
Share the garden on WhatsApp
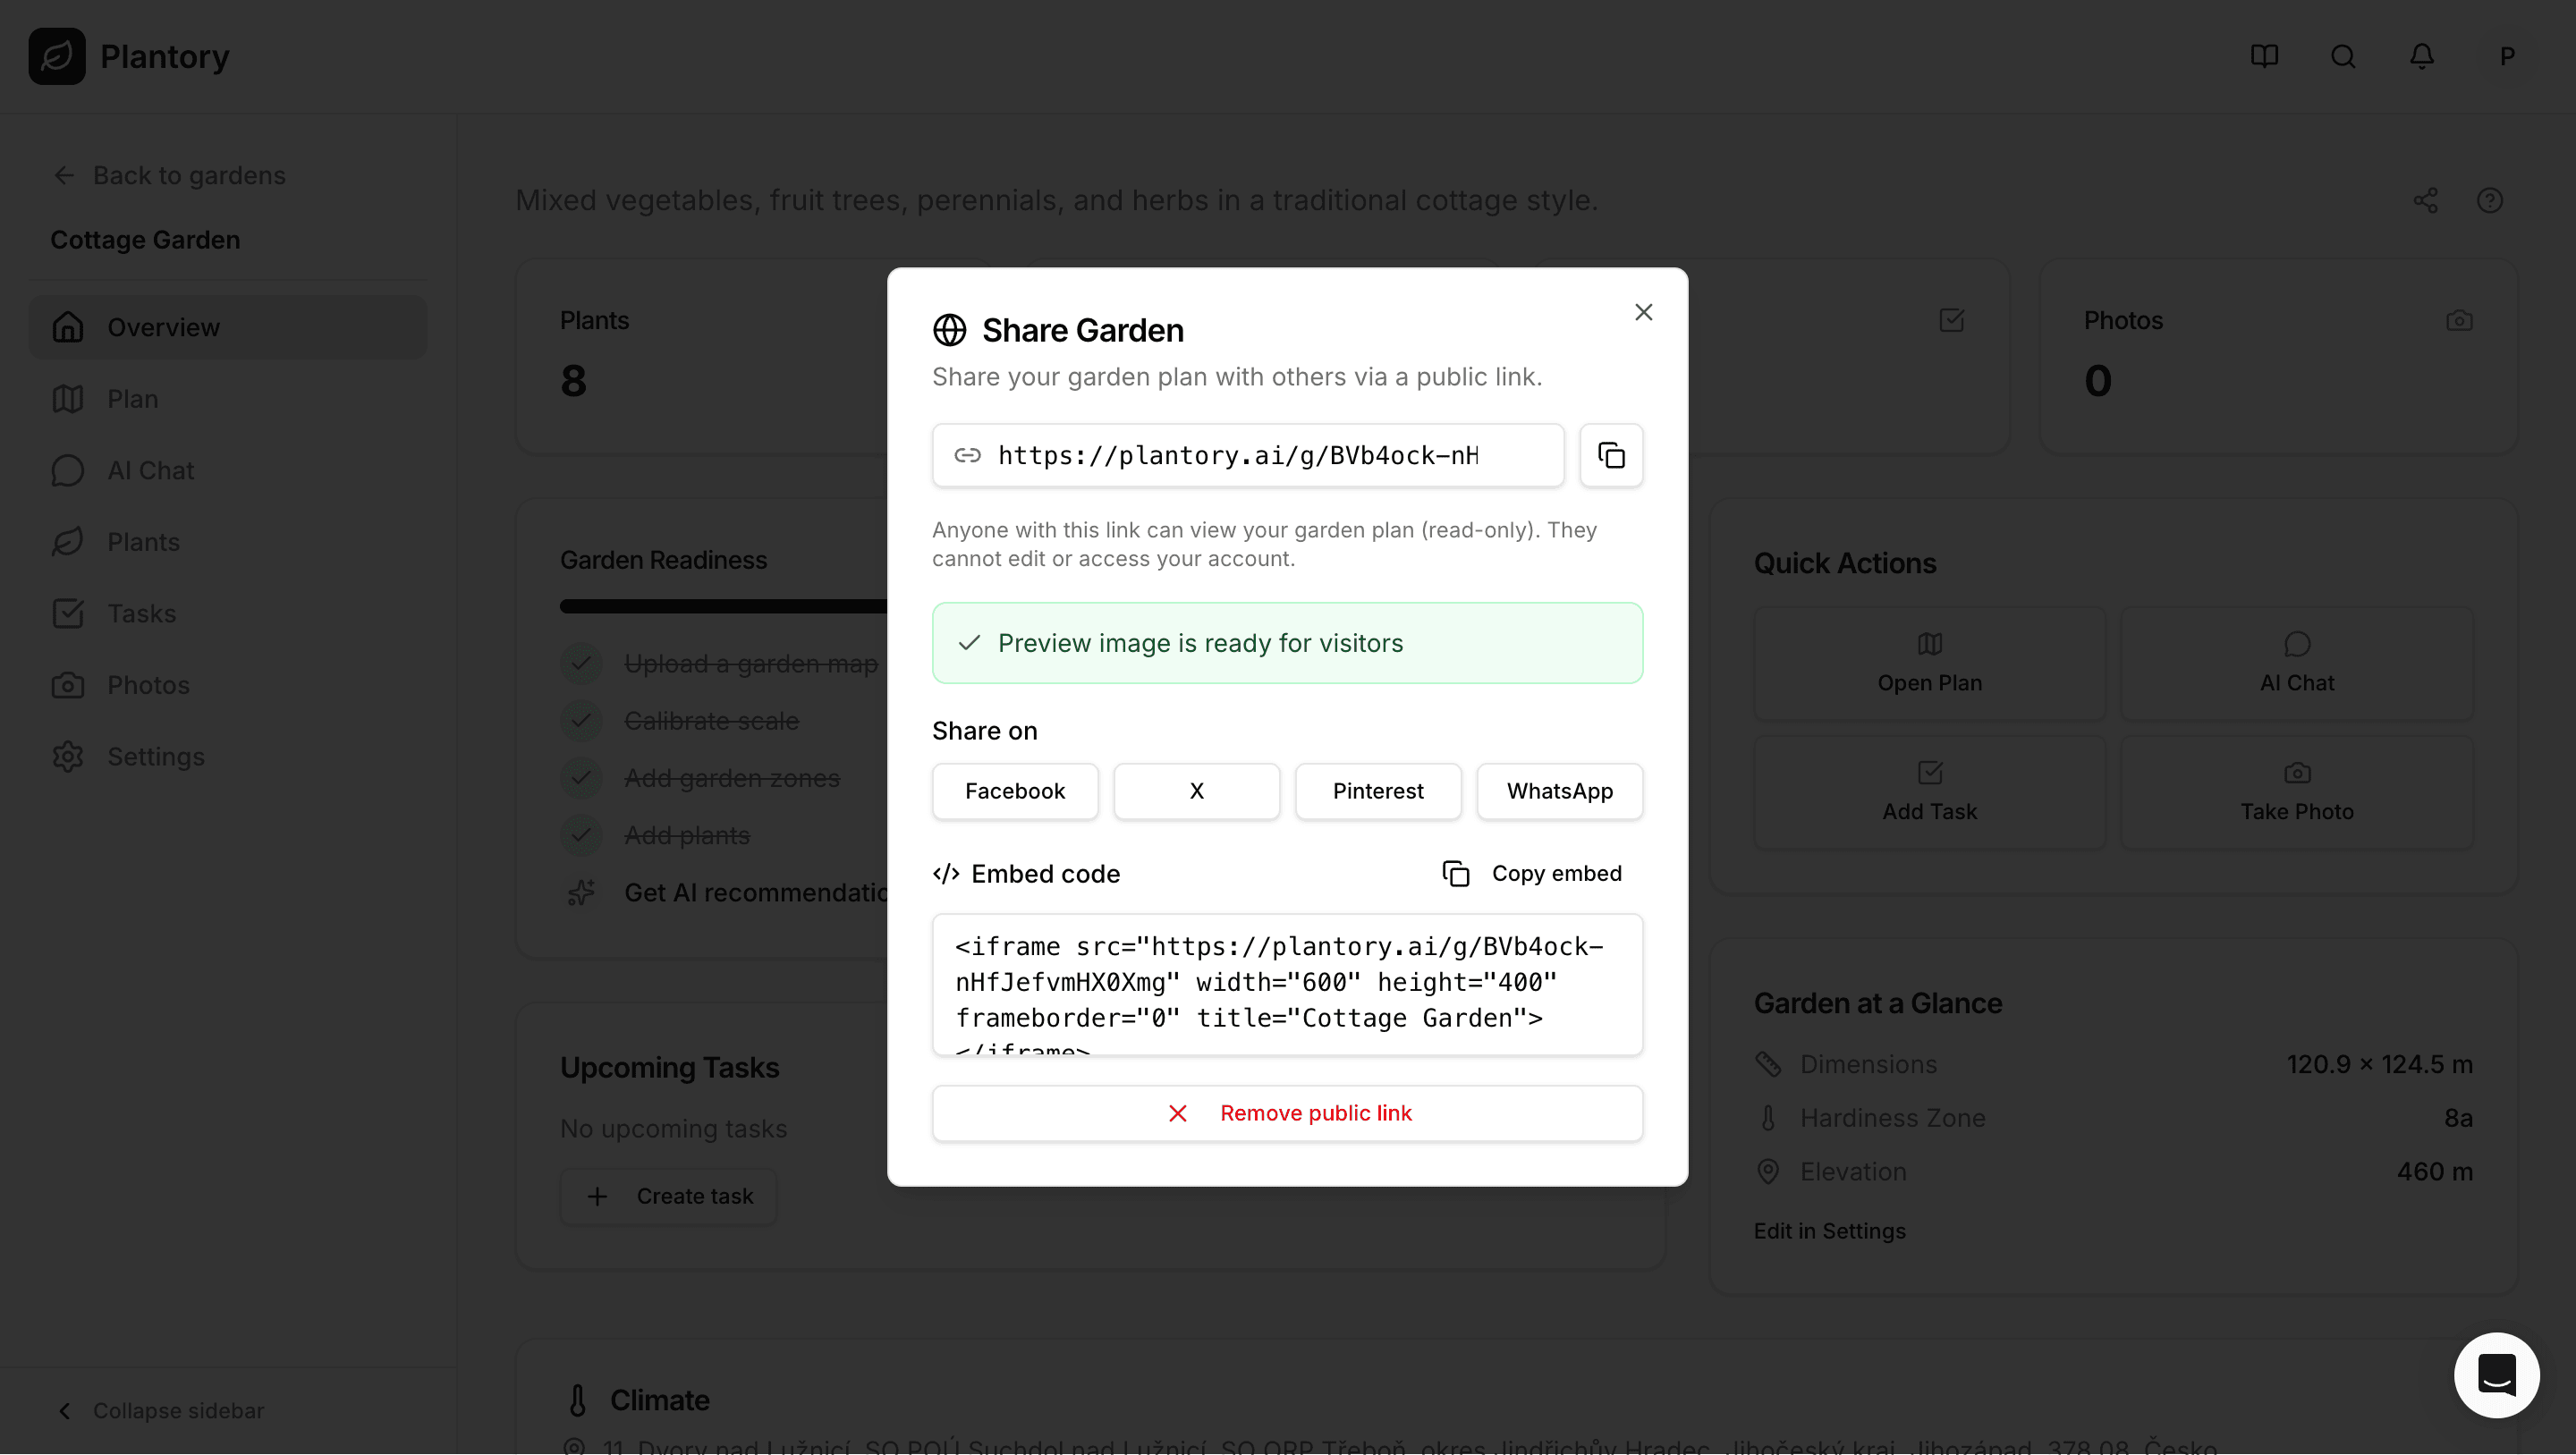click(1559, 791)
